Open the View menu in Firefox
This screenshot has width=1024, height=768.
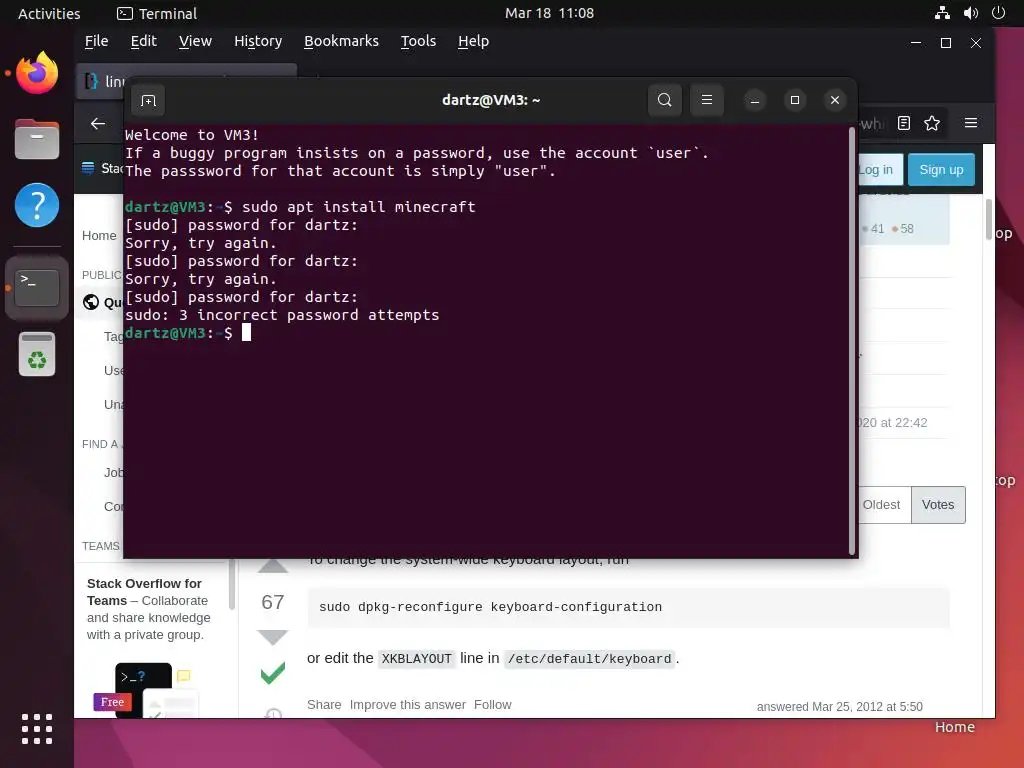click(x=195, y=41)
